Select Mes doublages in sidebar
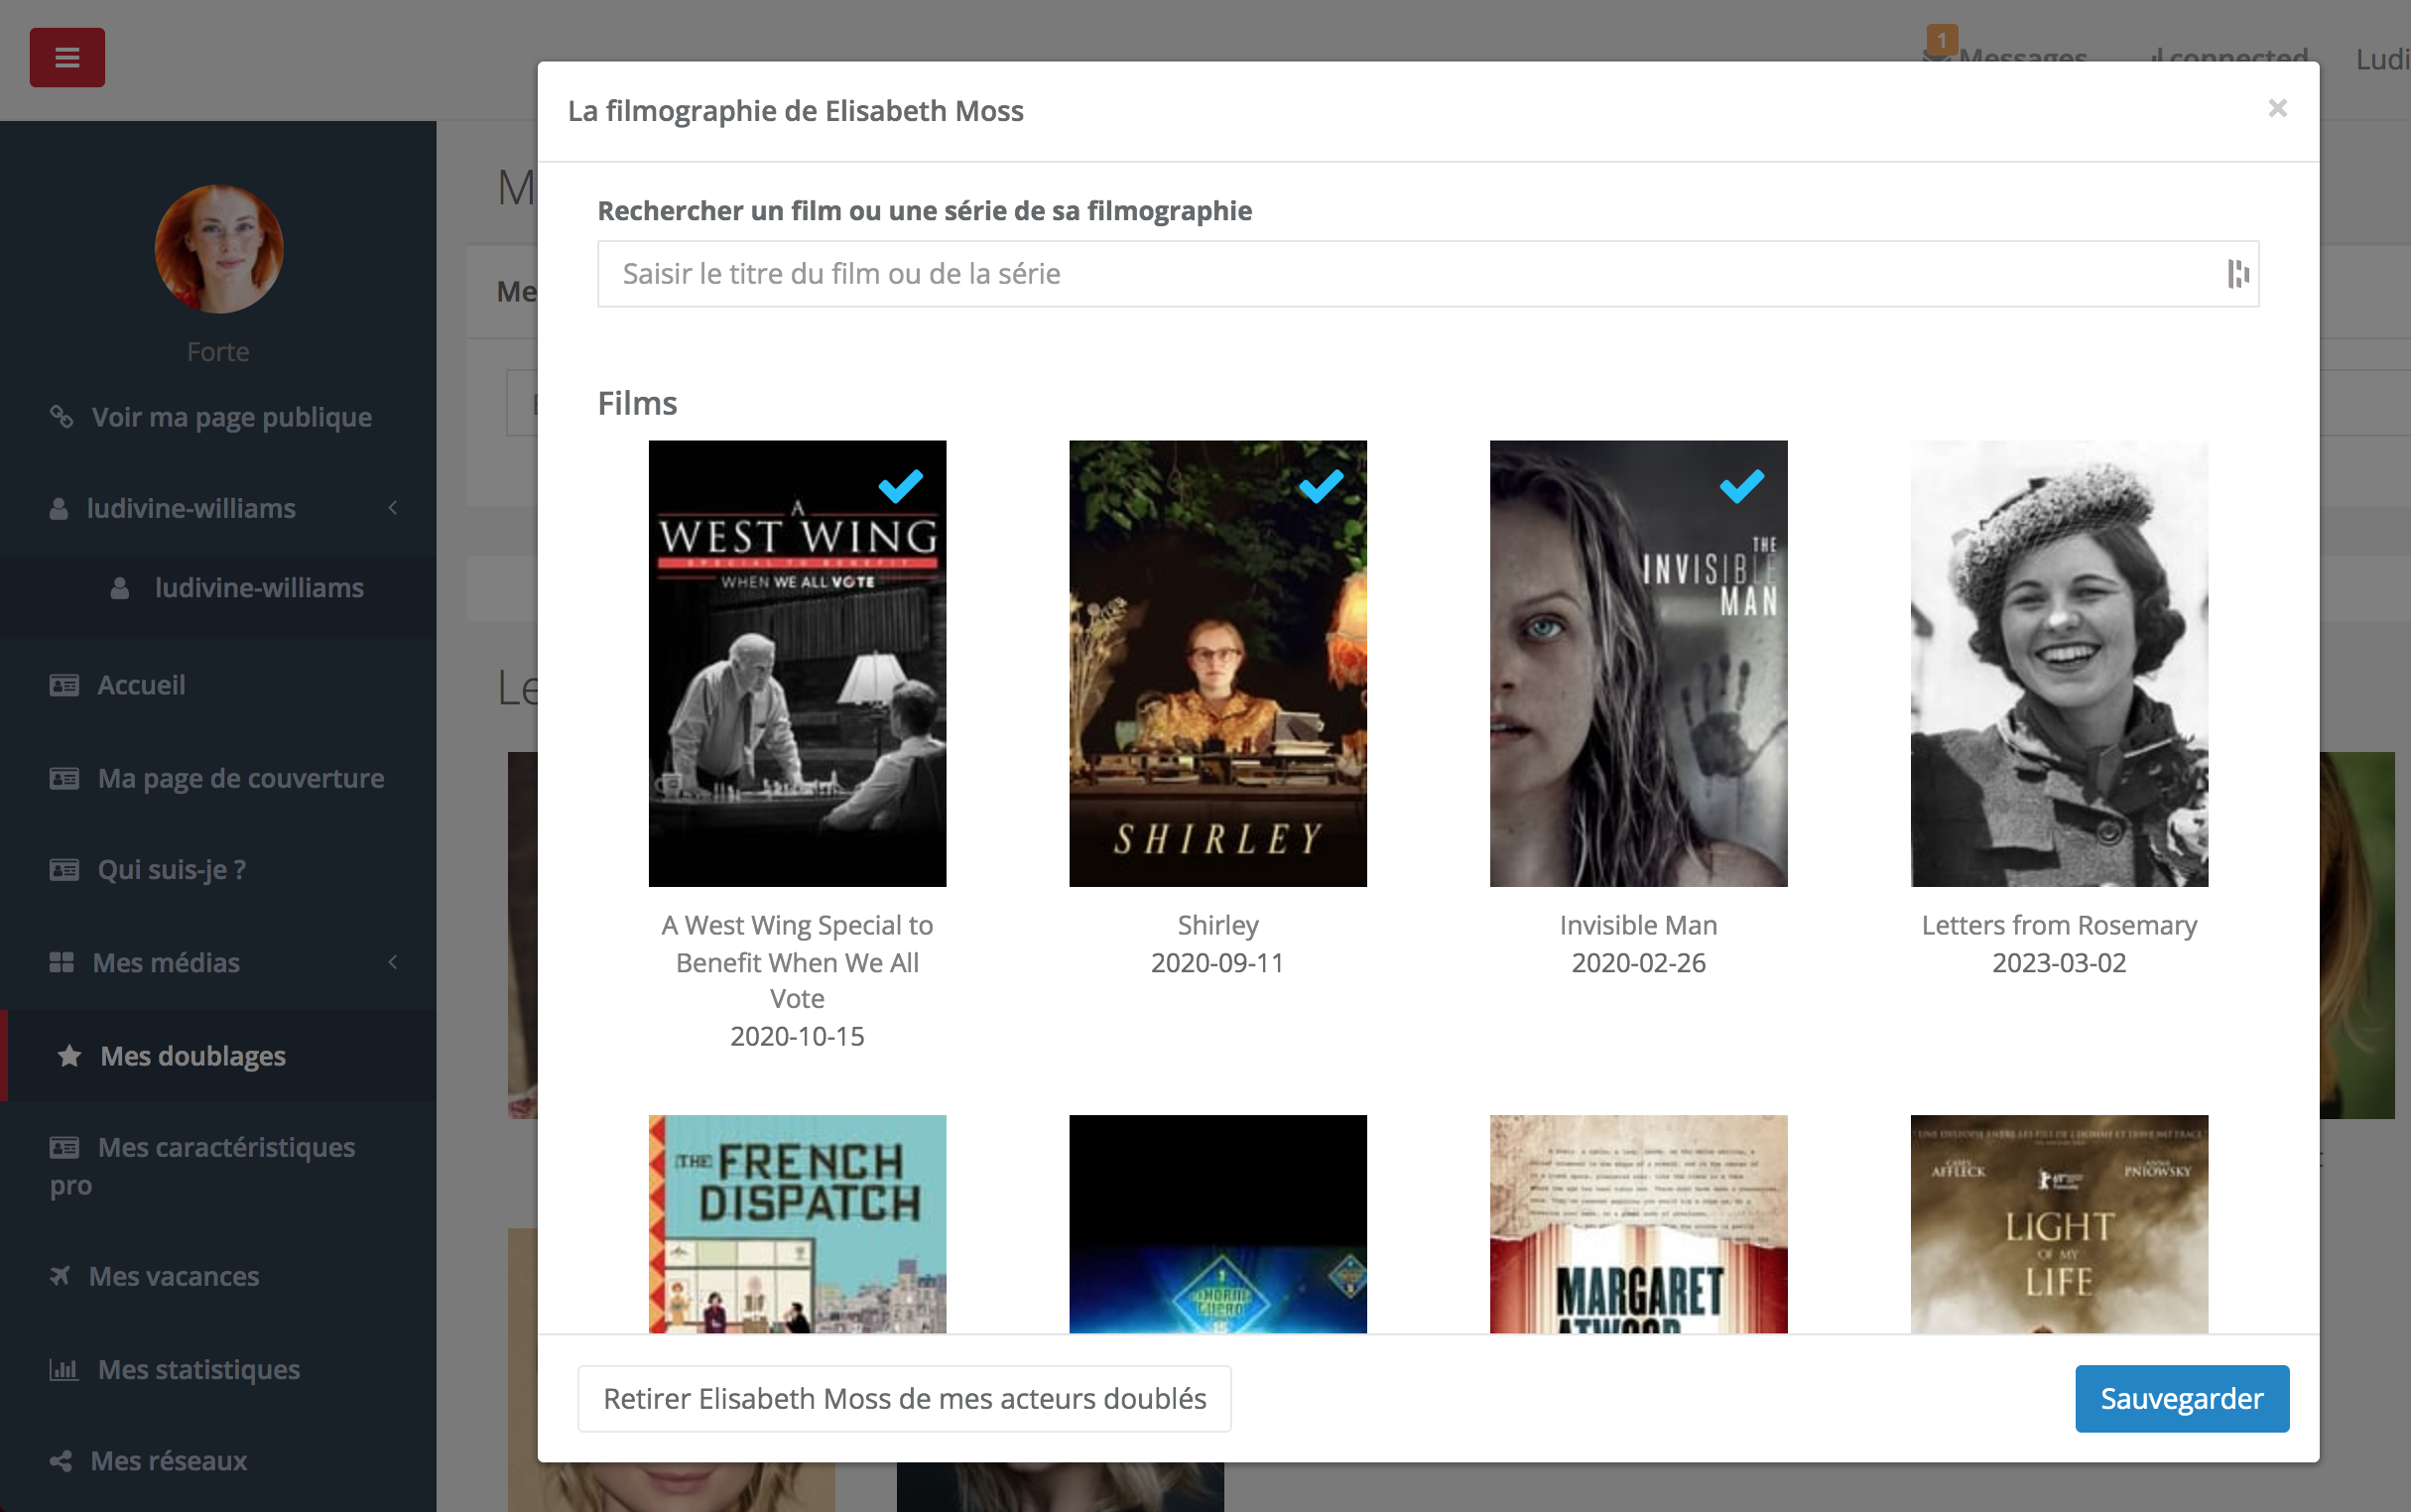The height and width of the screenshot is (1512, 2411). pyautogui.click(x=193, y=1056)
